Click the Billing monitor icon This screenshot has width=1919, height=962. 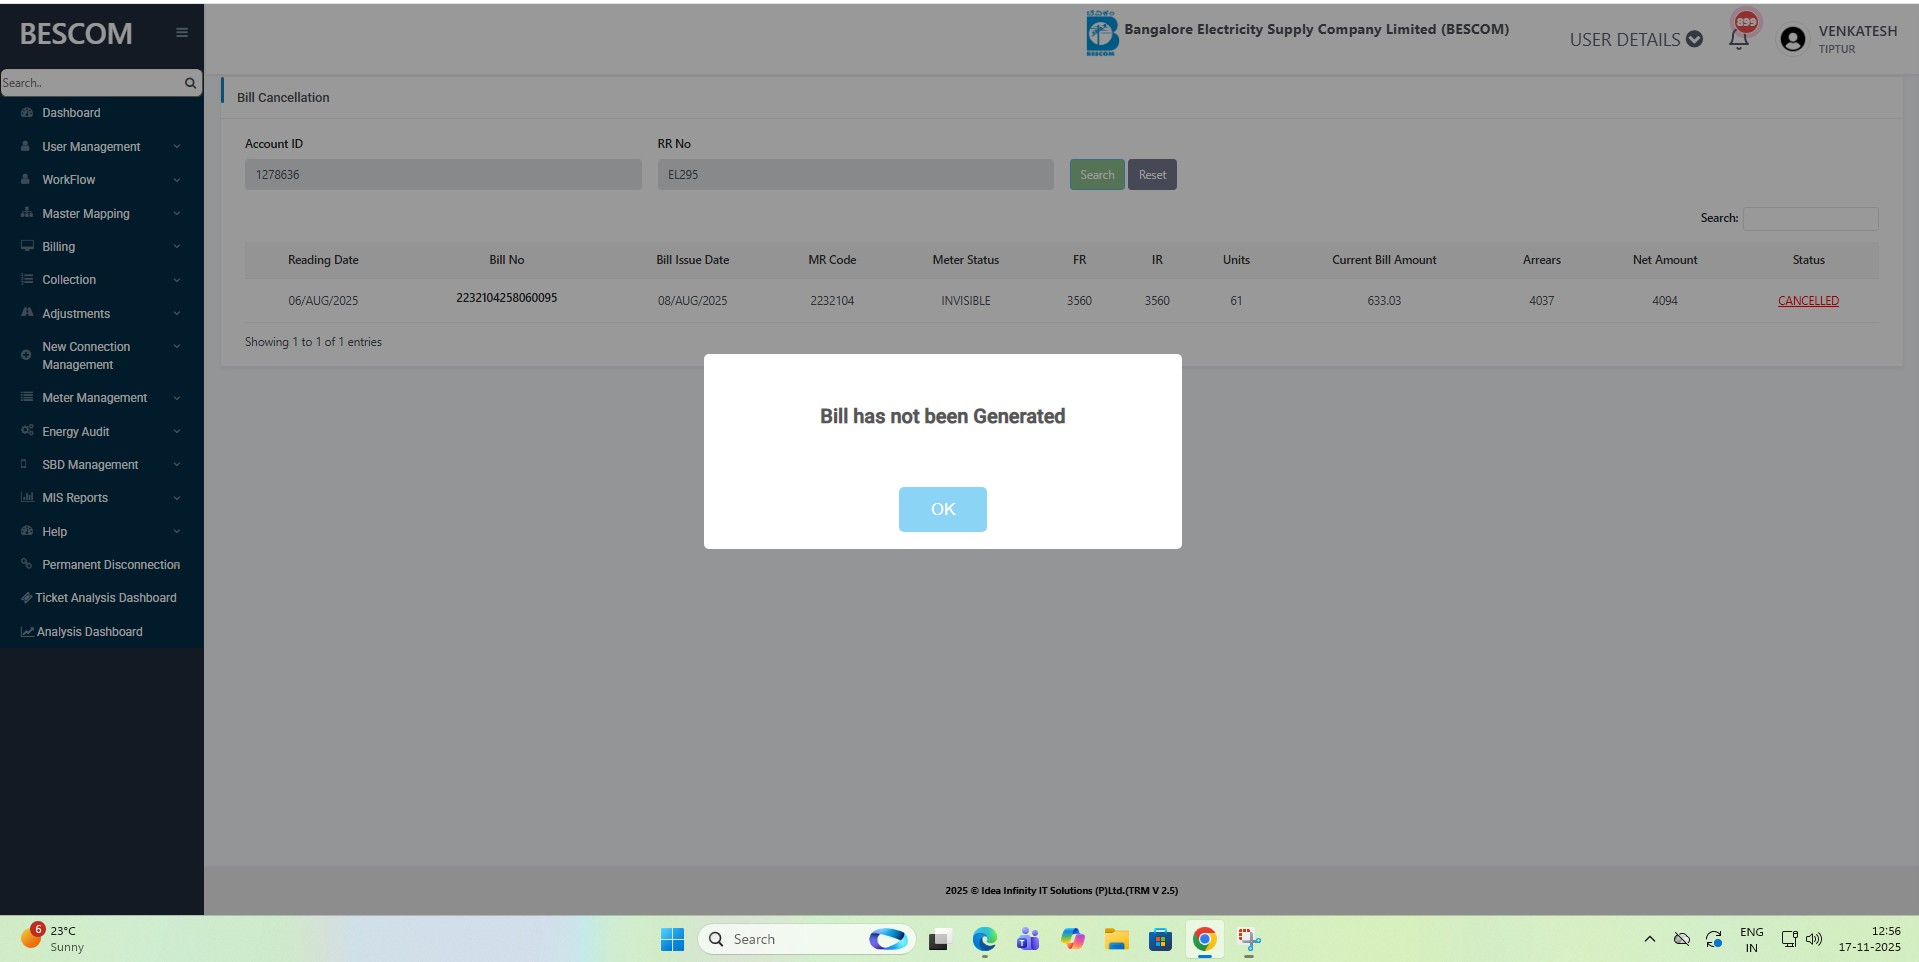click(27, 246)
